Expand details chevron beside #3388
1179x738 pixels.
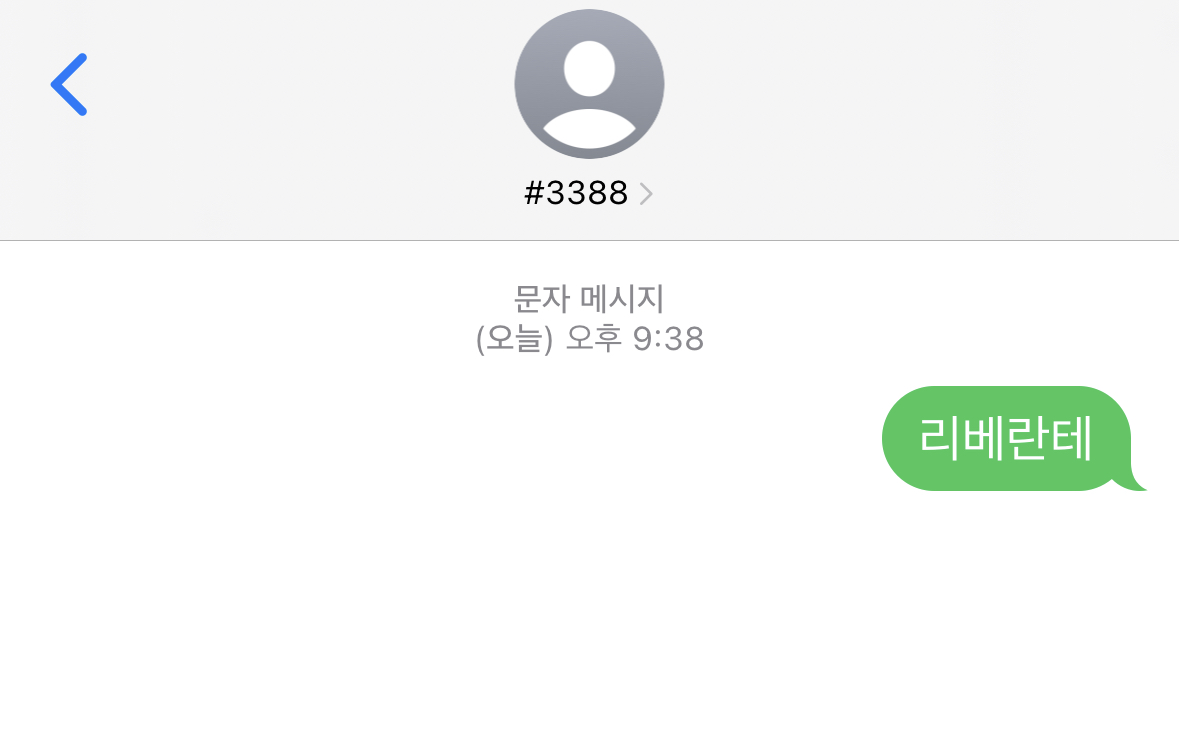(x=646, y=194)
